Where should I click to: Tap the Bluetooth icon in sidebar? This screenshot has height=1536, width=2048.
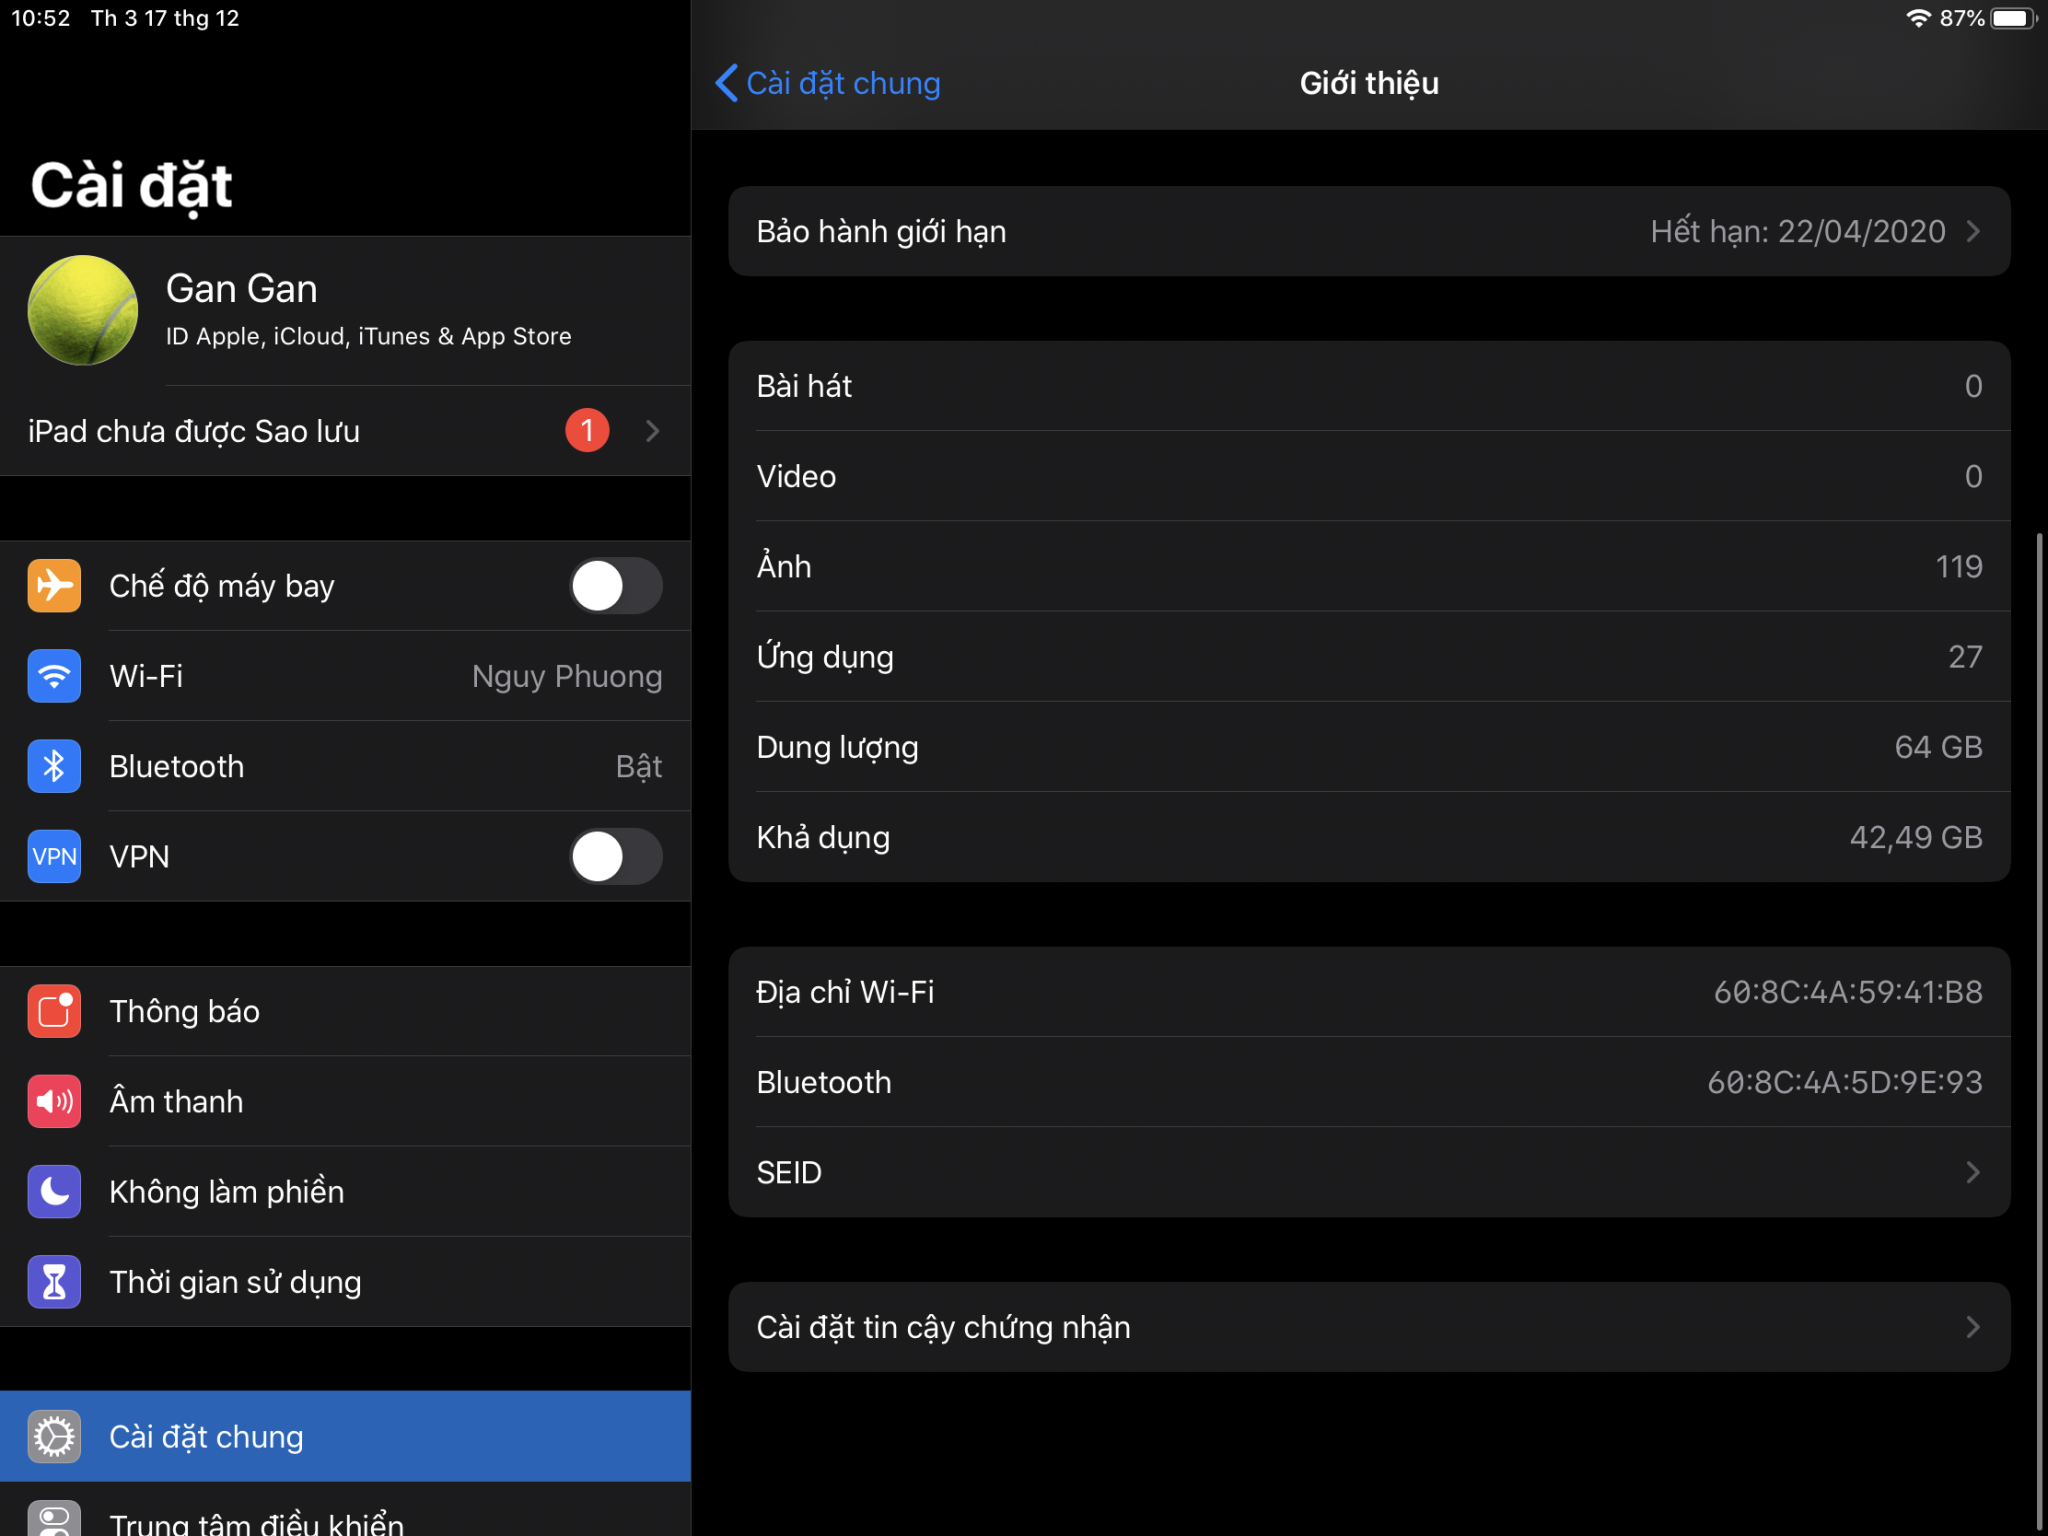tap(54, 766)
